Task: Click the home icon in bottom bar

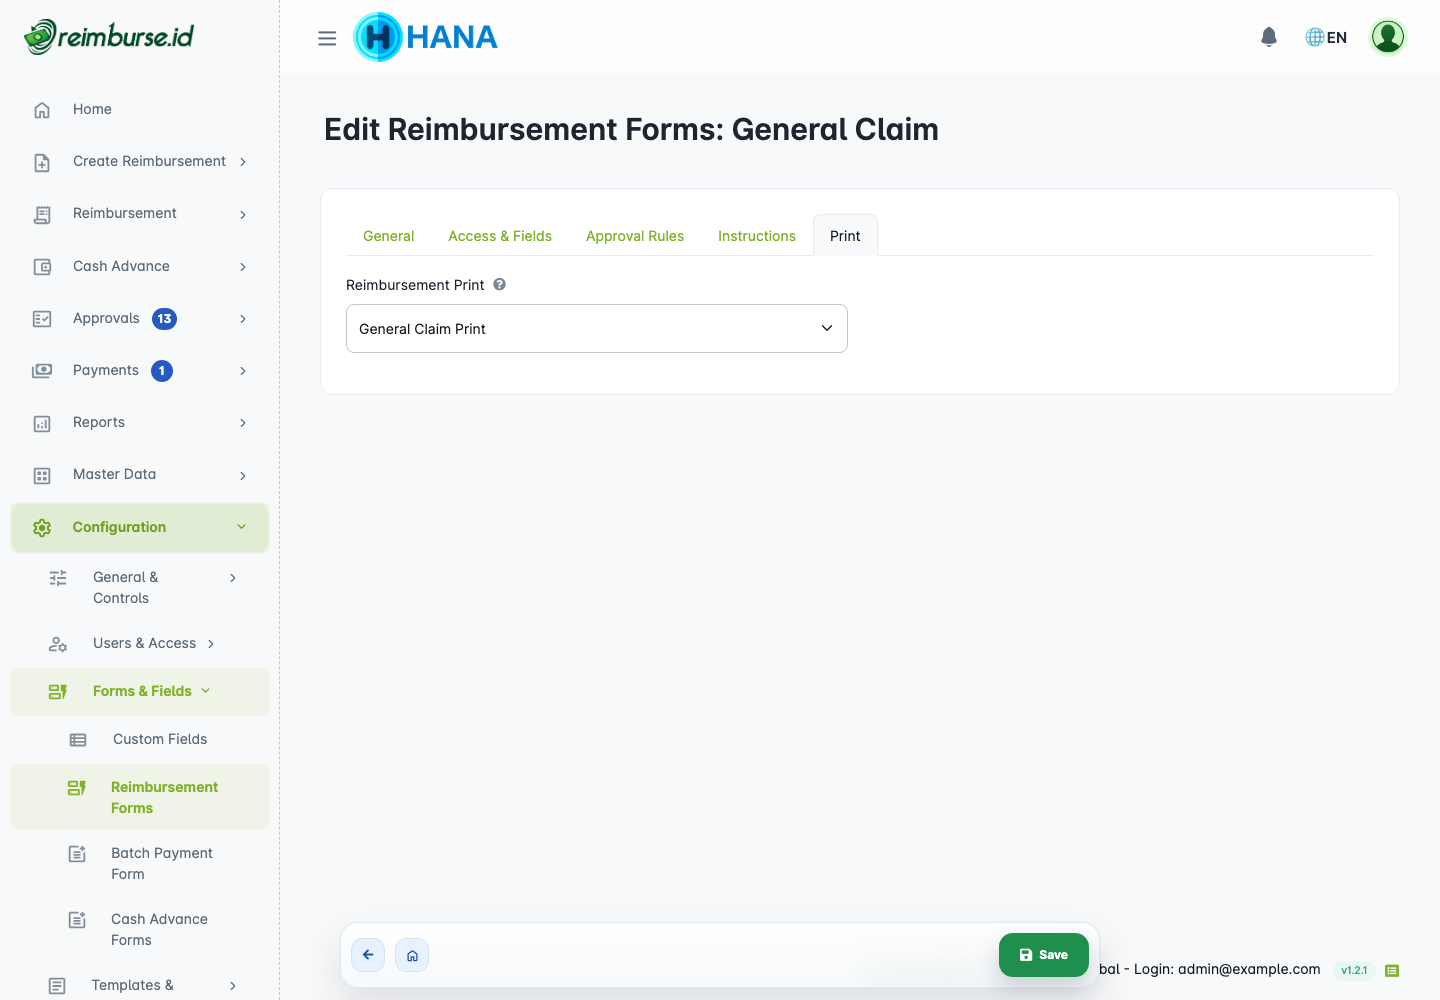Action: point(412,955)
